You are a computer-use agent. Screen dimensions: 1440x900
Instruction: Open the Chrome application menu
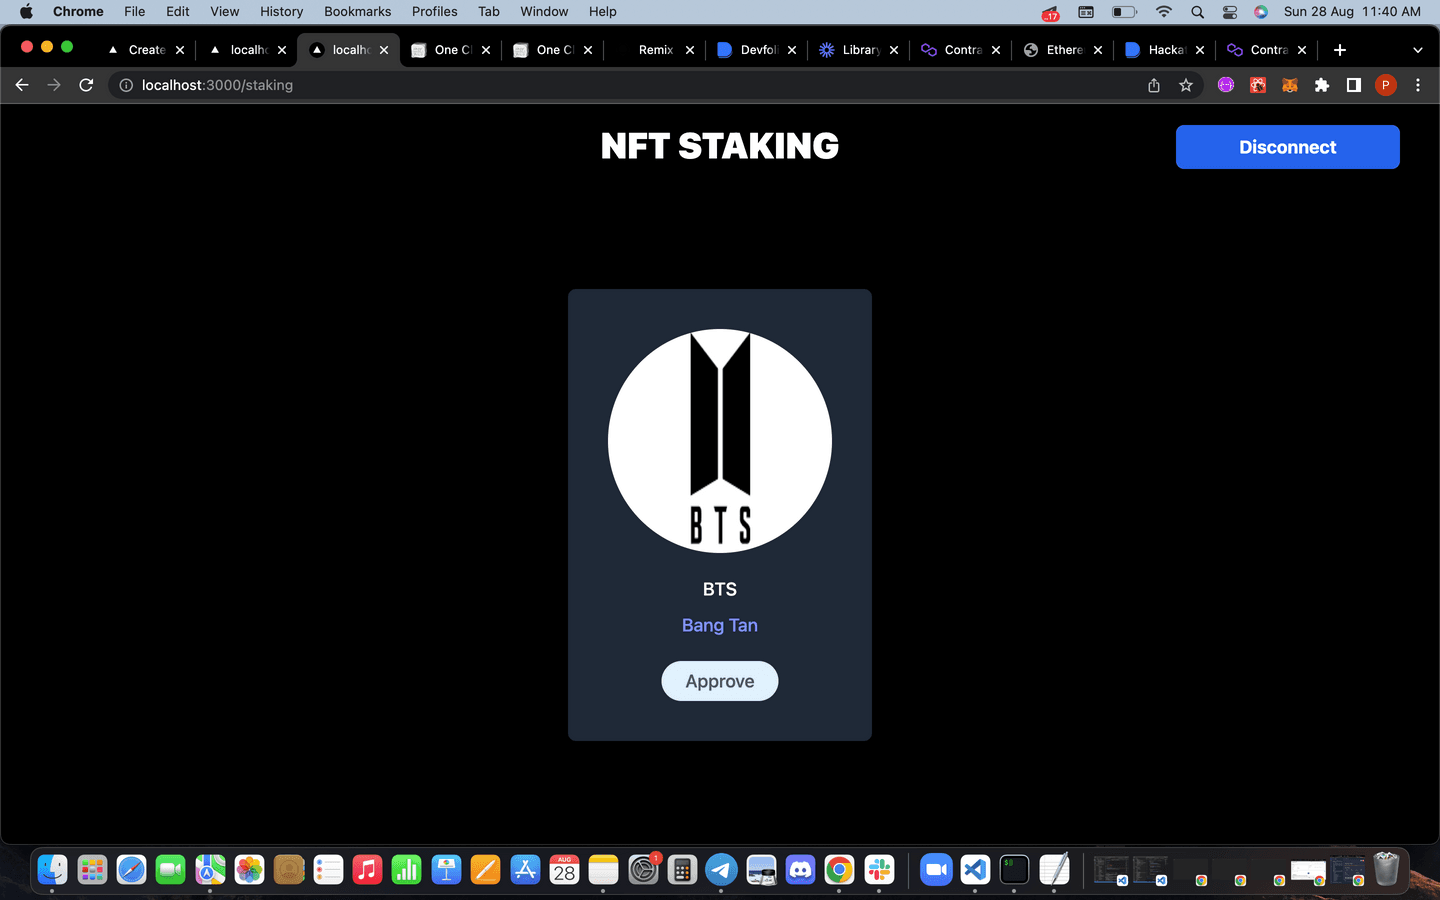(78, 12)
